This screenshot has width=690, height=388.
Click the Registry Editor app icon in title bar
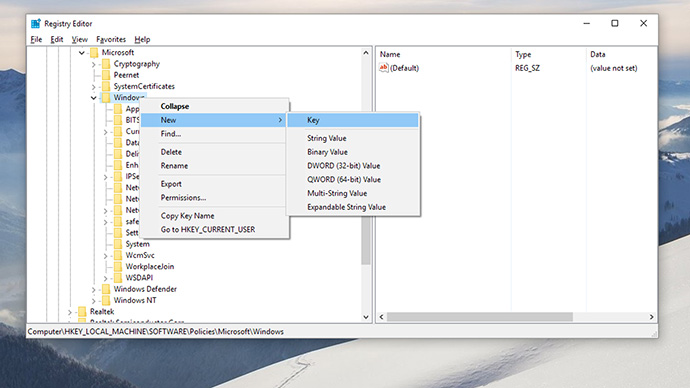36,23
